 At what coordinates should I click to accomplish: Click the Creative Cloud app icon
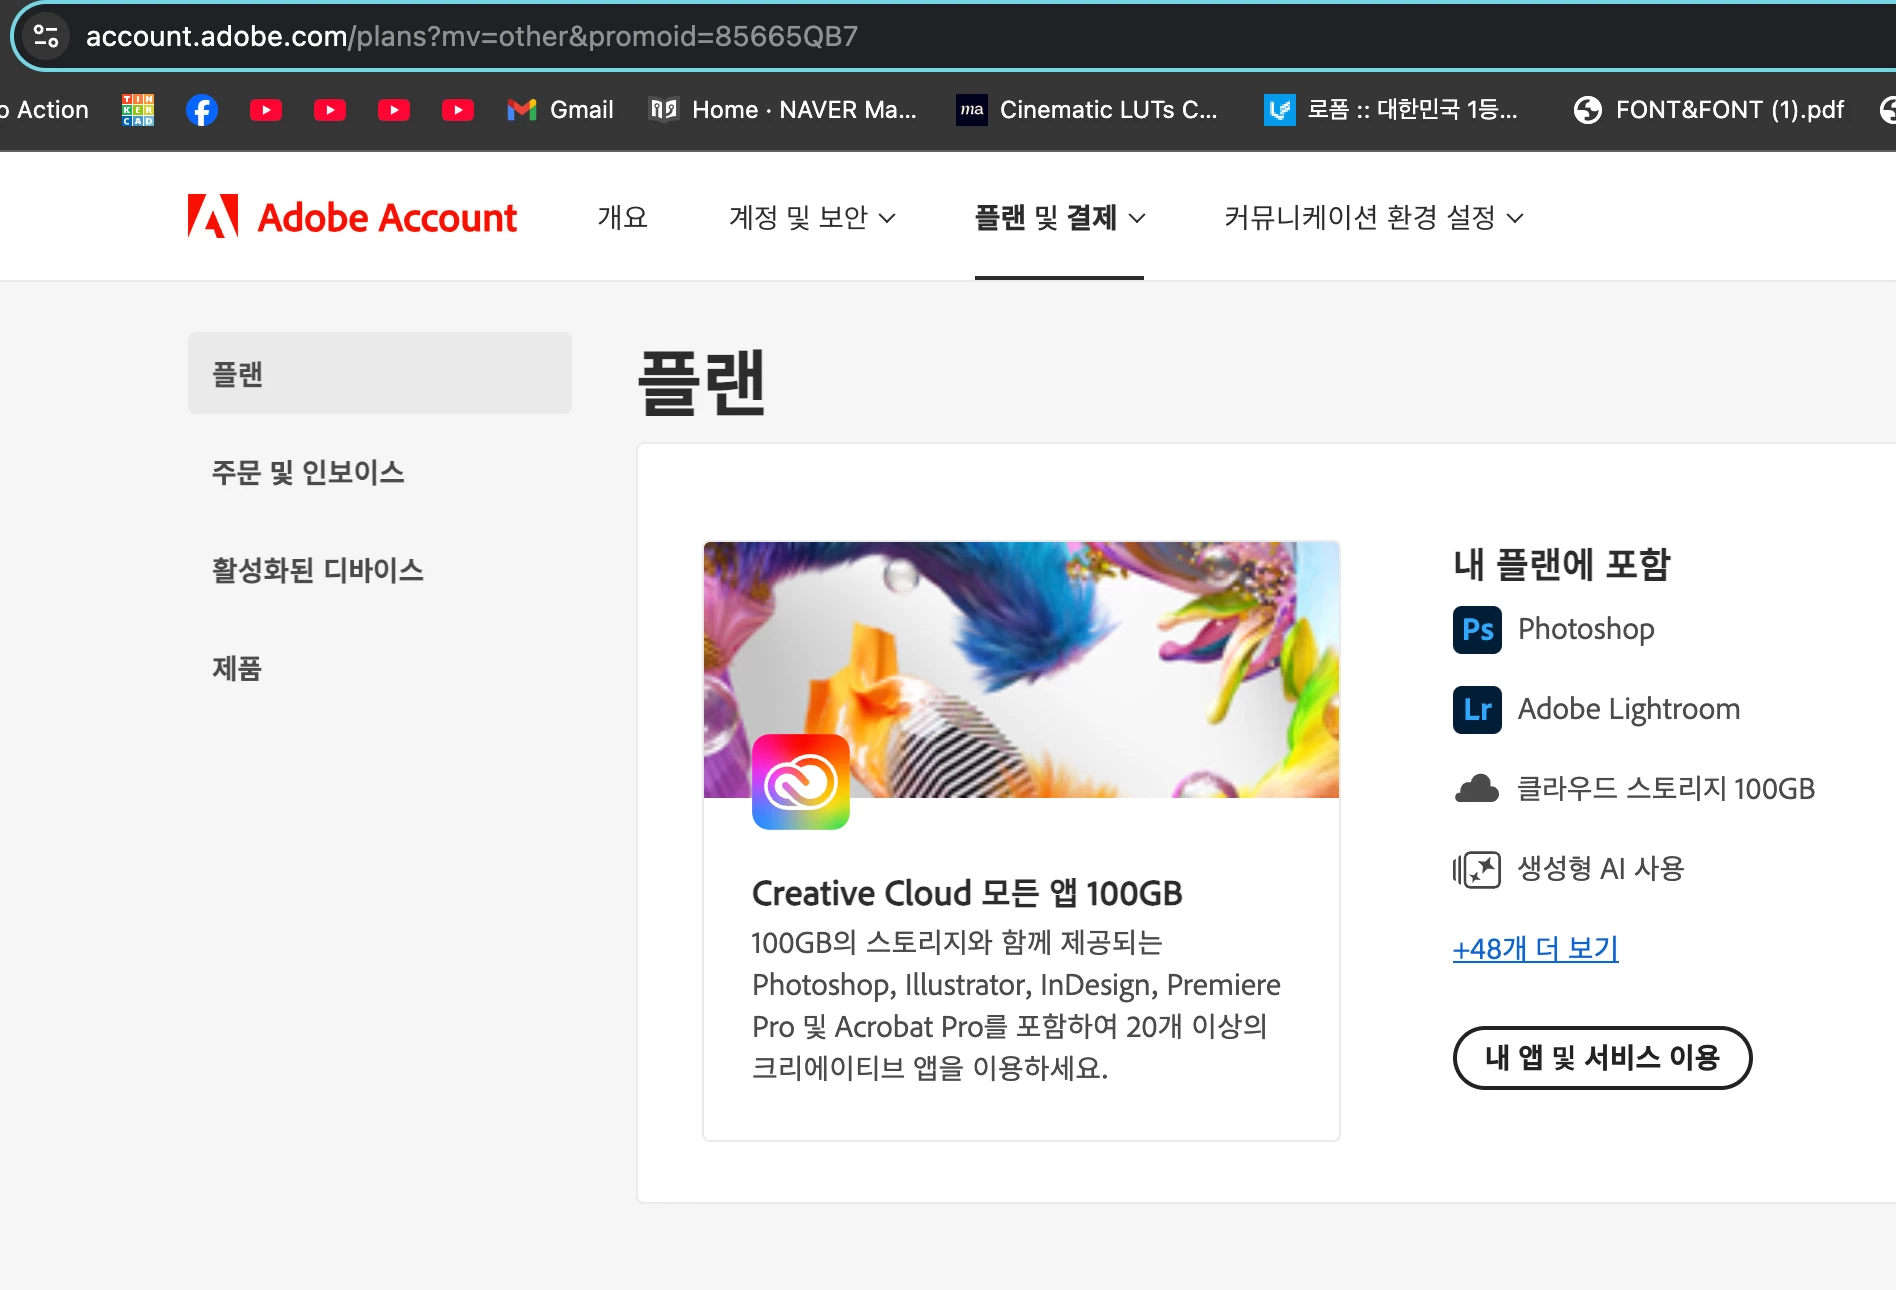[x=801, y=782]
